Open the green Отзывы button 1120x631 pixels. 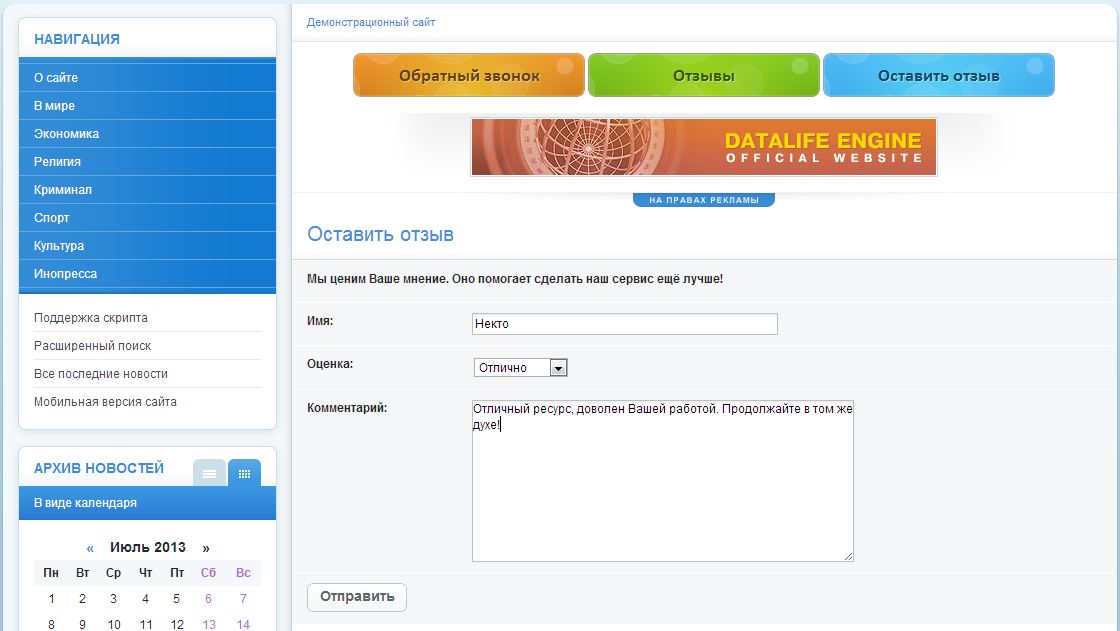point(703,76)
